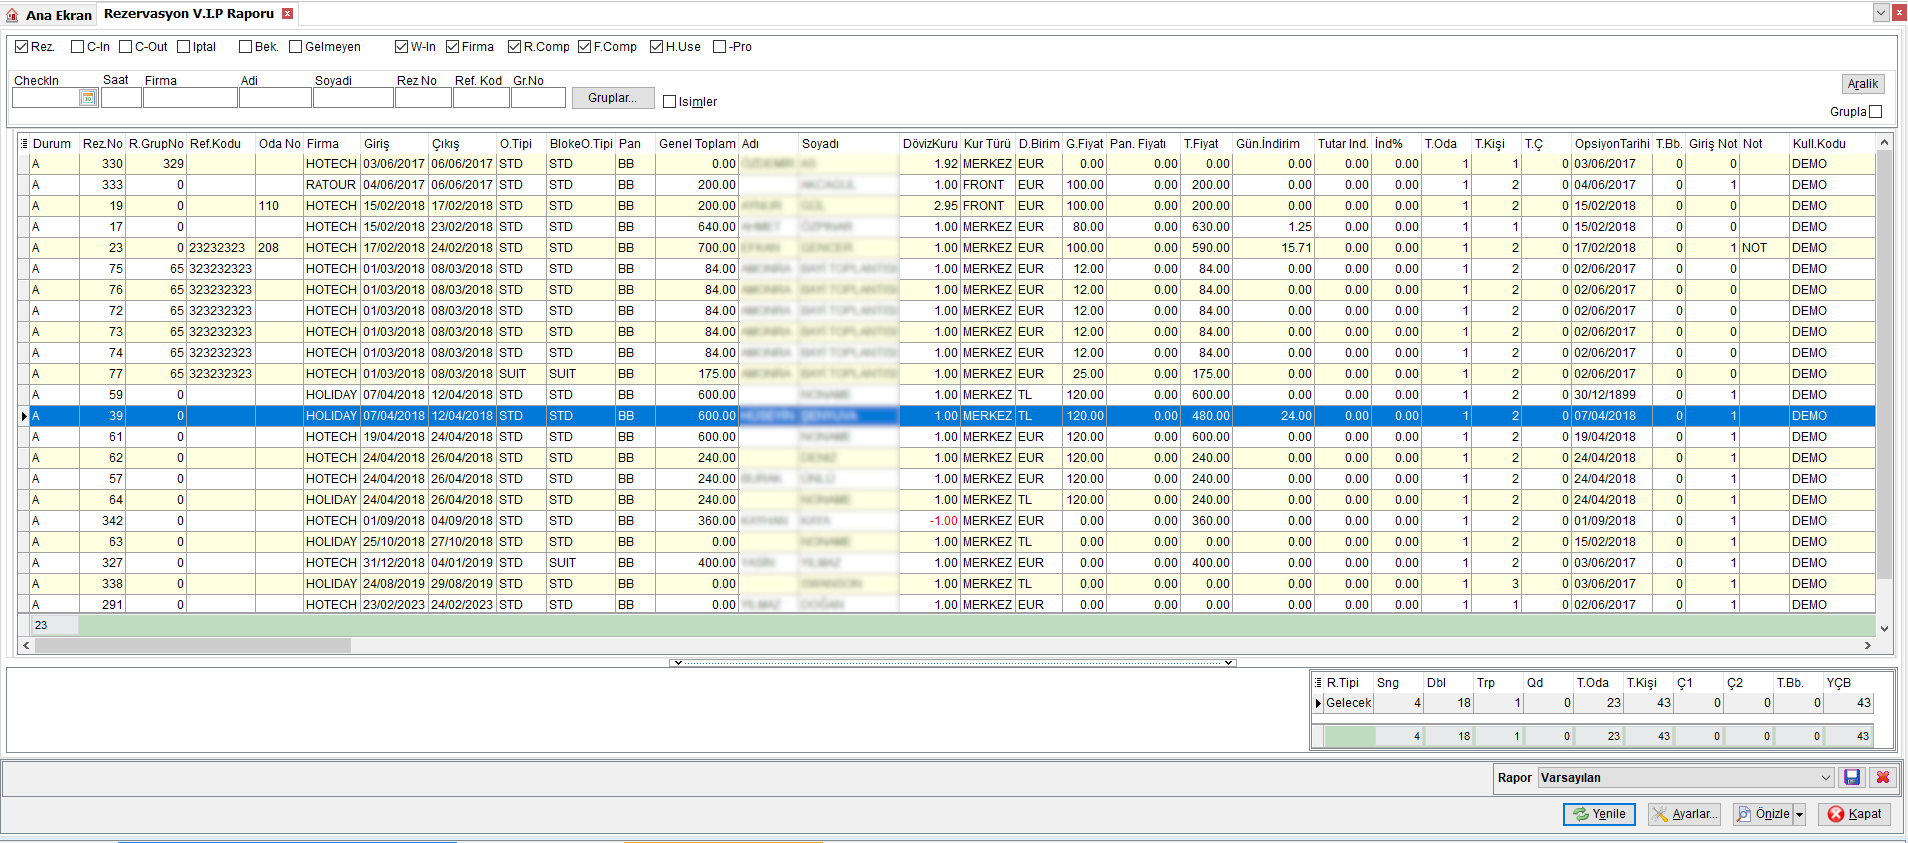Uncheck the H.Use checkbox
Screen dimensions: 1908x843
tap(657, 47)
